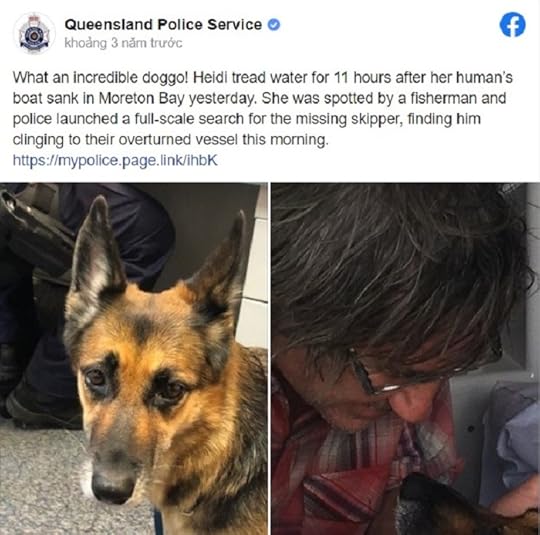Open the post timestamp 'khoảng 3 năm trước'
This screenshot has height=535, width=540.
[123, 43]
